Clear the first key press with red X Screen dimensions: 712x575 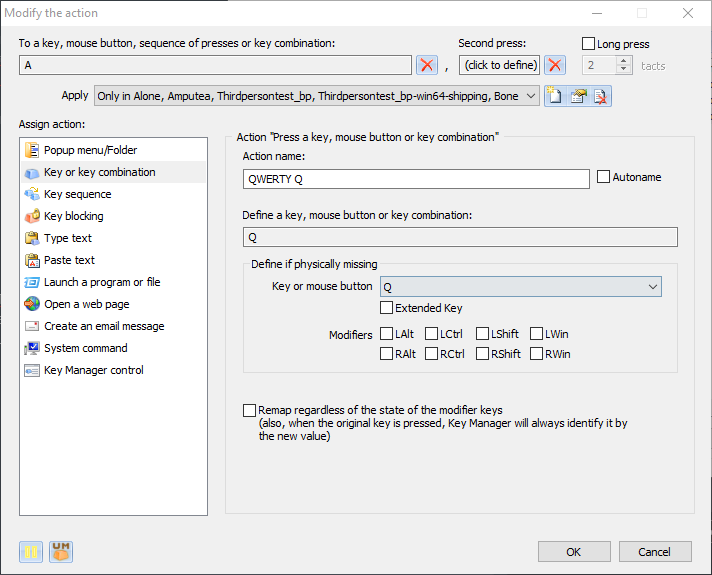tap(427, 65)
